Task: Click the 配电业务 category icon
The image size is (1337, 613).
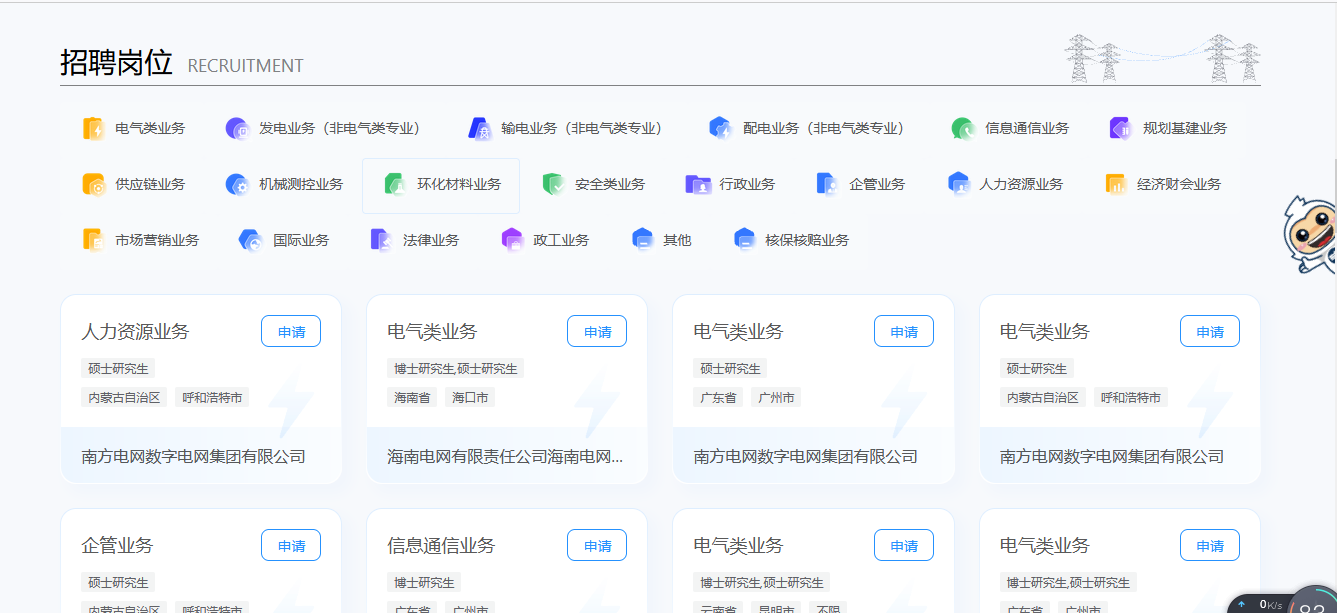Action: coord(721,128)
